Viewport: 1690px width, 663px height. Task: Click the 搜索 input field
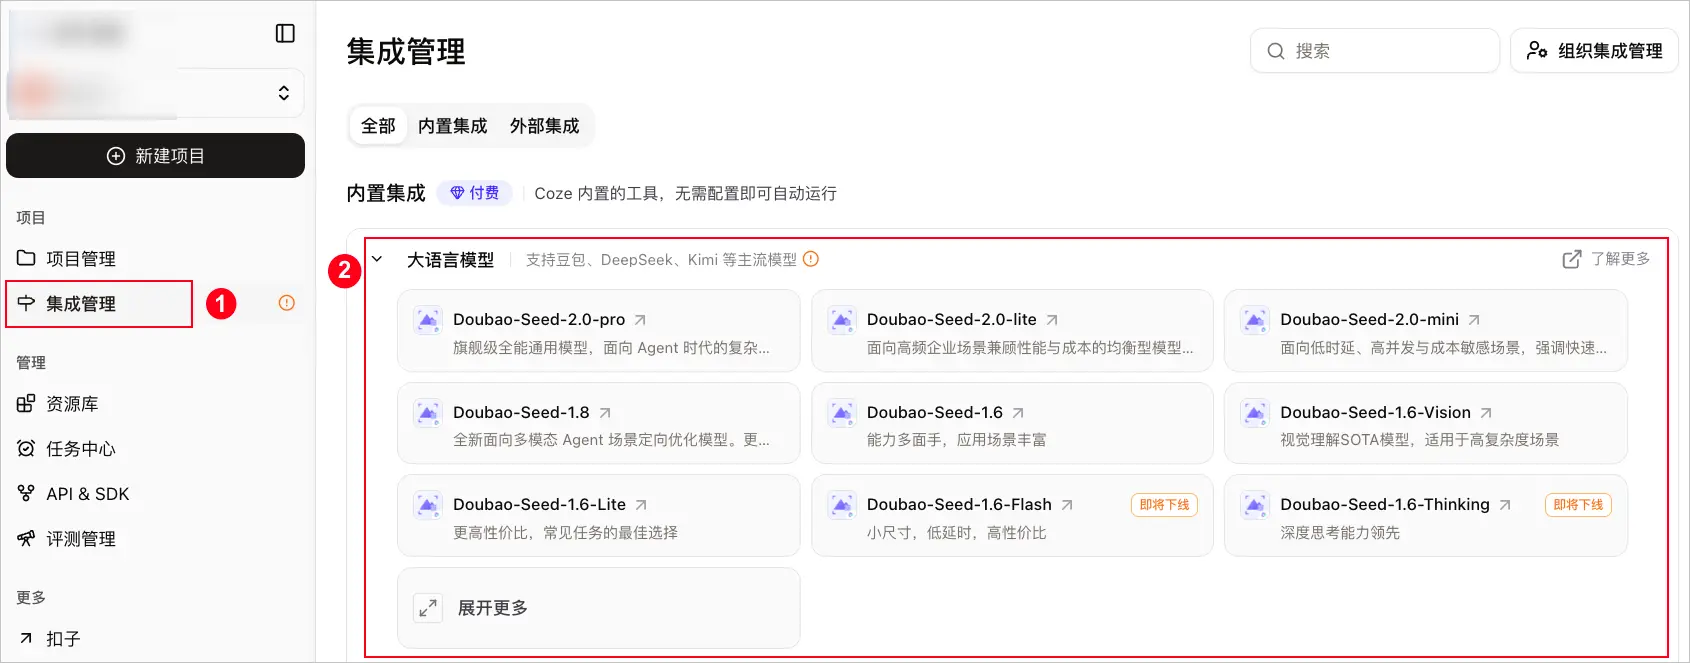tap(1374, 51)
